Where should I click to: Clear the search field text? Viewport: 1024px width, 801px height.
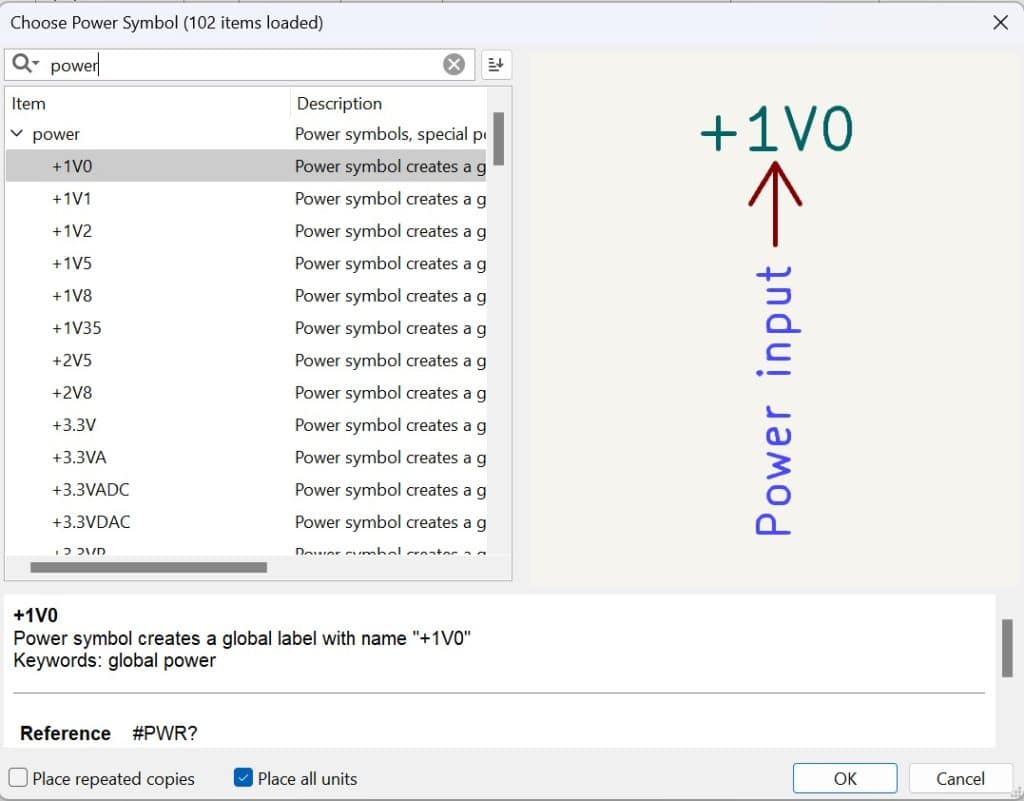click(x=454, y=64)
